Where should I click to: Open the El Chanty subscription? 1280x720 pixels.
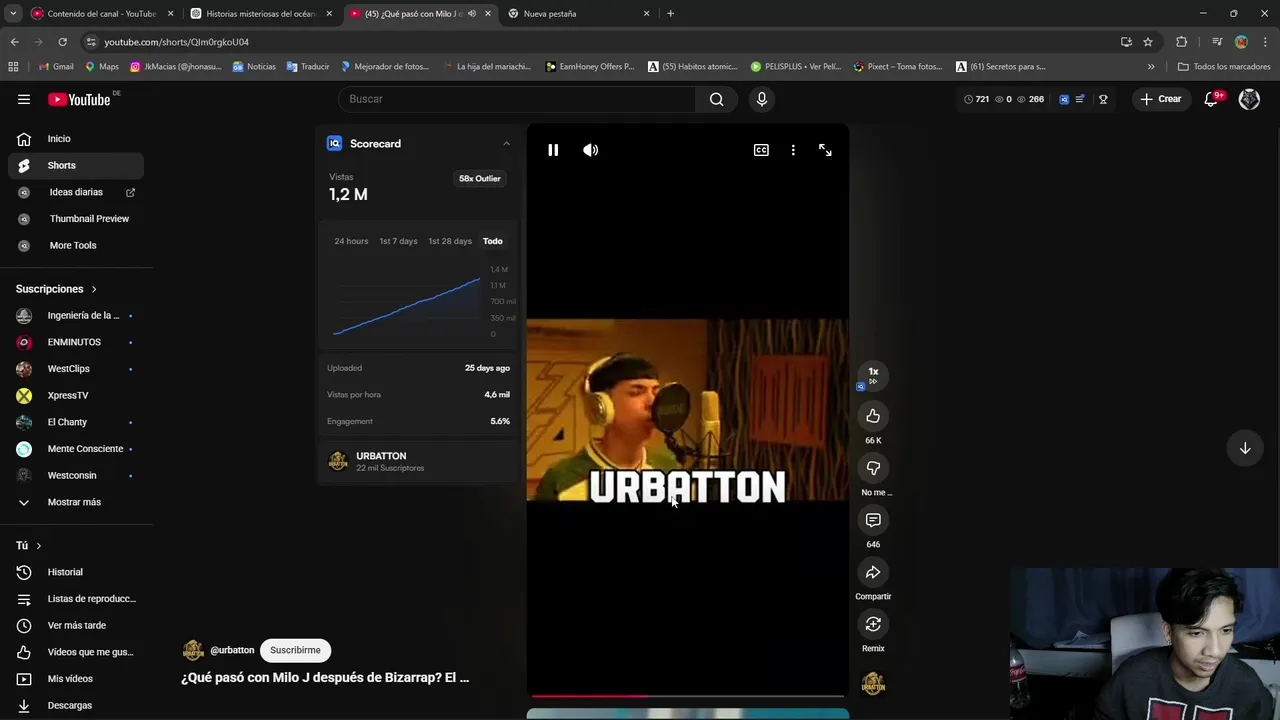(x=76, y=422)
